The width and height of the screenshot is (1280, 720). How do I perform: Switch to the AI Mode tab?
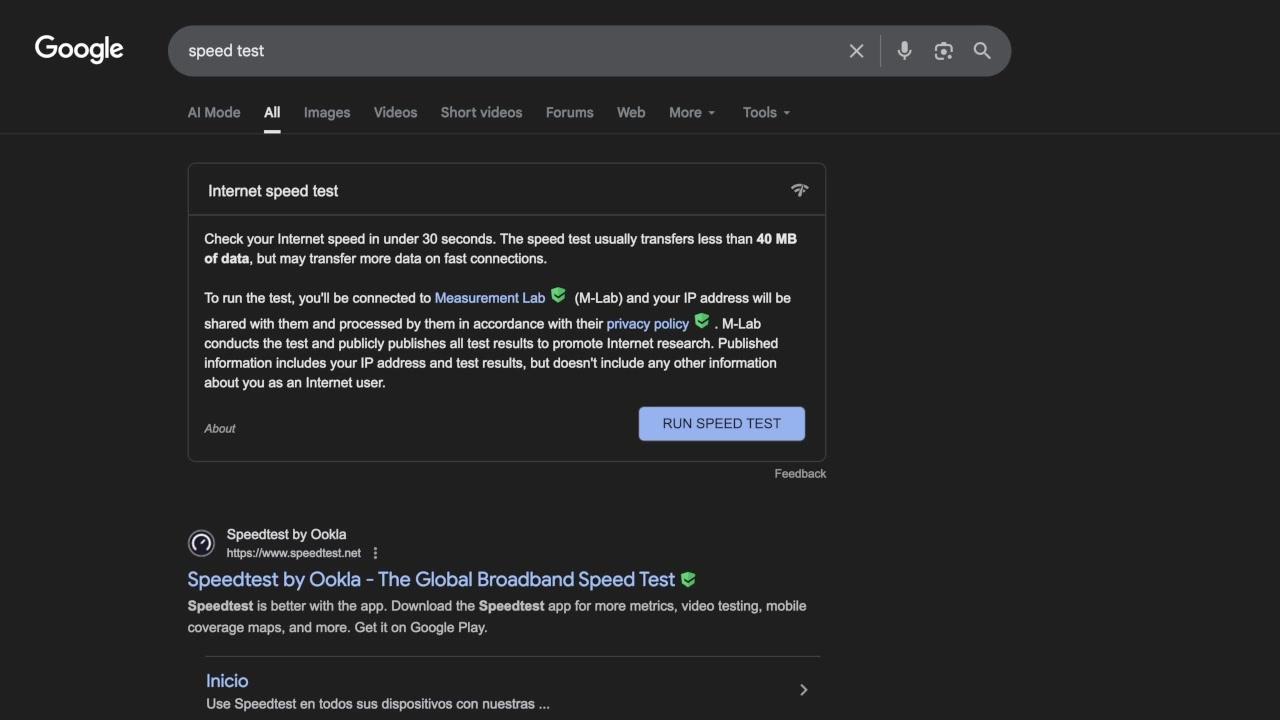(214, 113)
